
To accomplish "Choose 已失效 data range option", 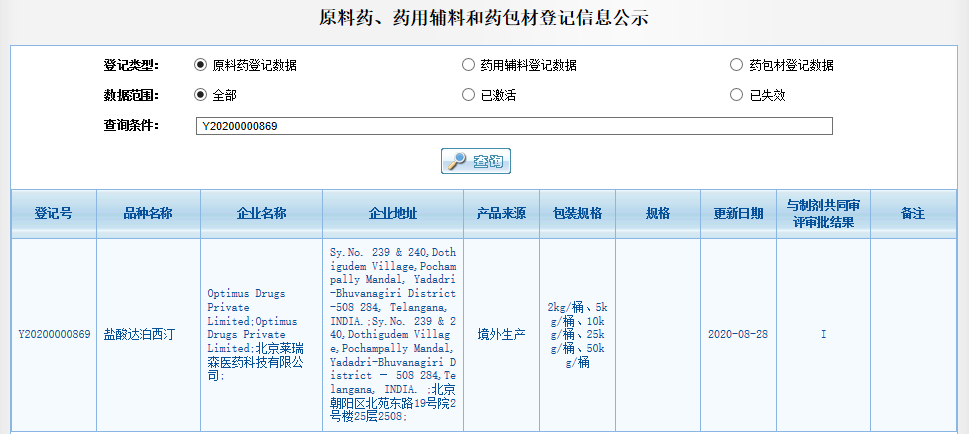I will 736,95.
